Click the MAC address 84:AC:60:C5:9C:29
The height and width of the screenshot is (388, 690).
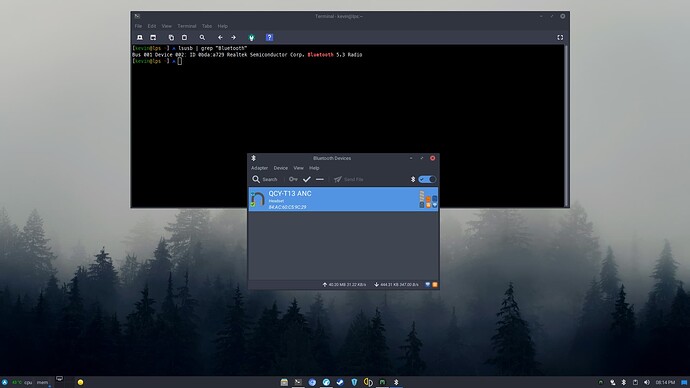tap(287, 207)
